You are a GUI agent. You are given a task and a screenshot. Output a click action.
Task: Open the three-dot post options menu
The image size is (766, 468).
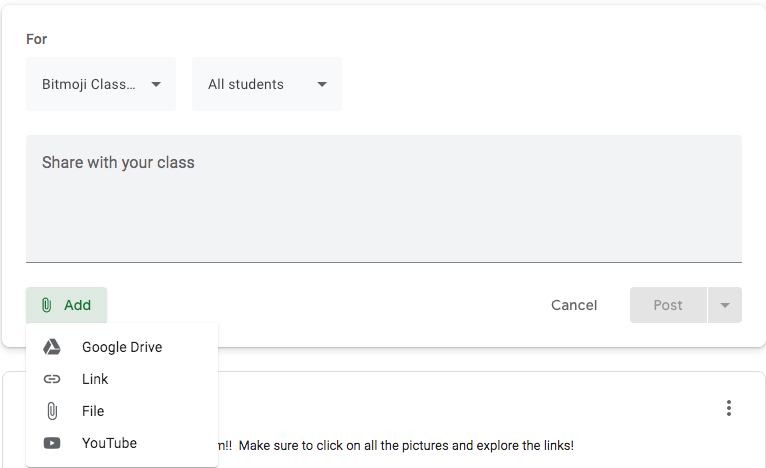point(729,408)
